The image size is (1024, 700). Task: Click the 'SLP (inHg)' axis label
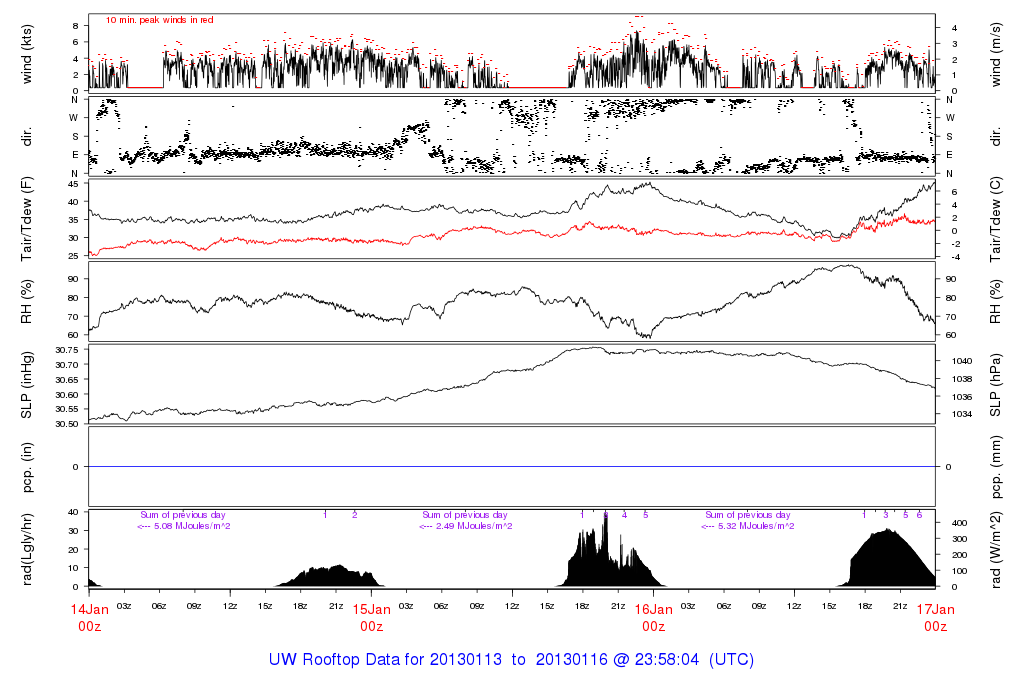coord(29,385)
